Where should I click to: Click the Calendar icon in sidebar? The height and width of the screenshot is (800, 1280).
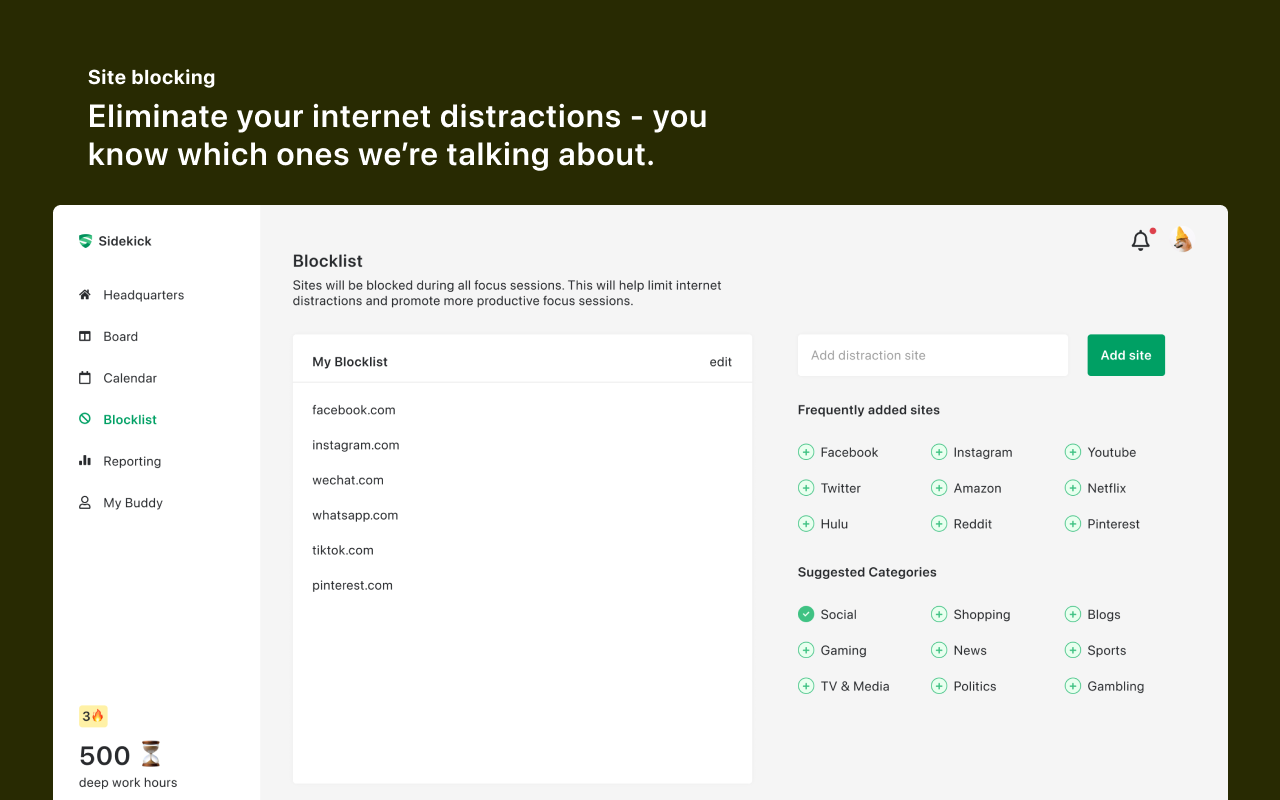[x=85, y=378]
